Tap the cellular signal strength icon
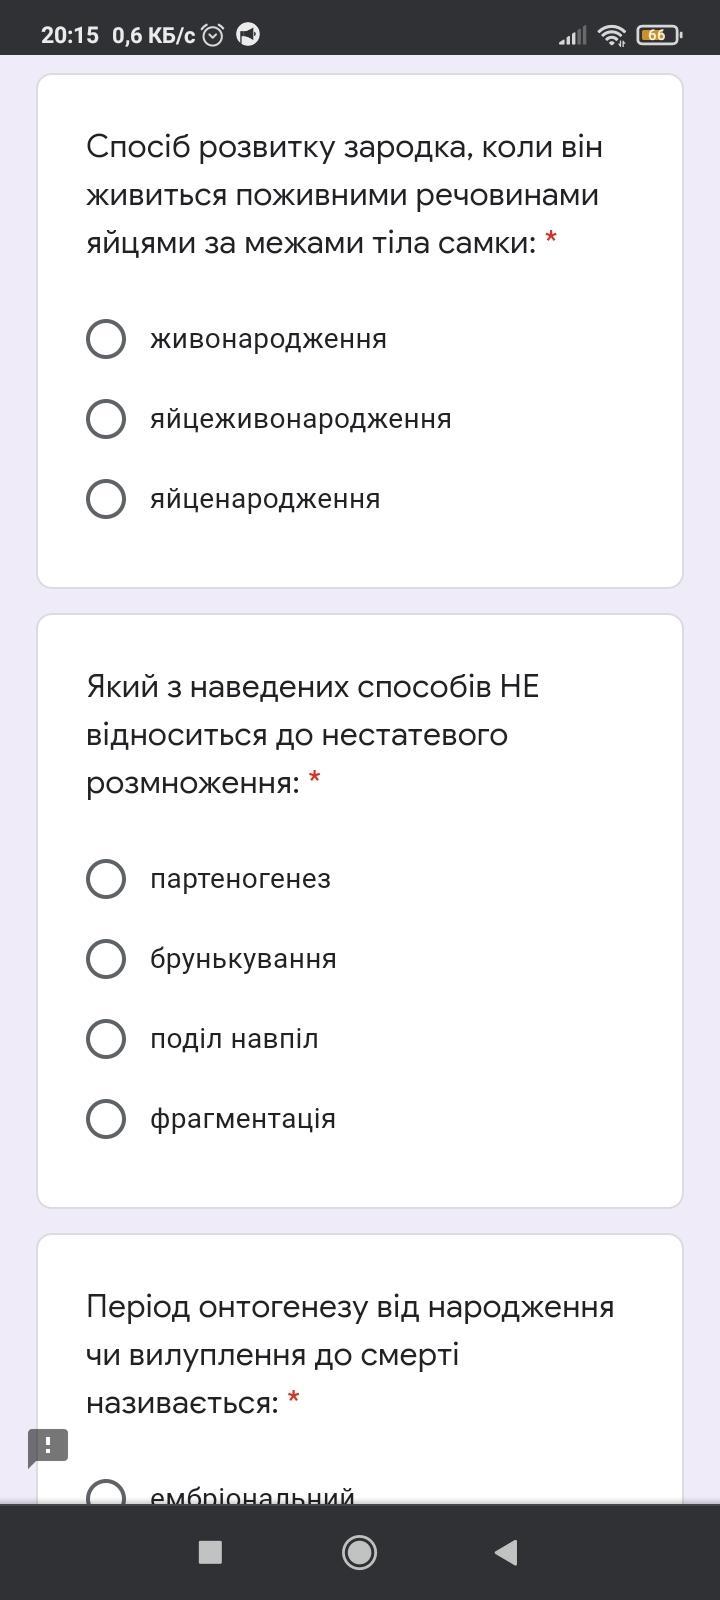 (572, 36)
